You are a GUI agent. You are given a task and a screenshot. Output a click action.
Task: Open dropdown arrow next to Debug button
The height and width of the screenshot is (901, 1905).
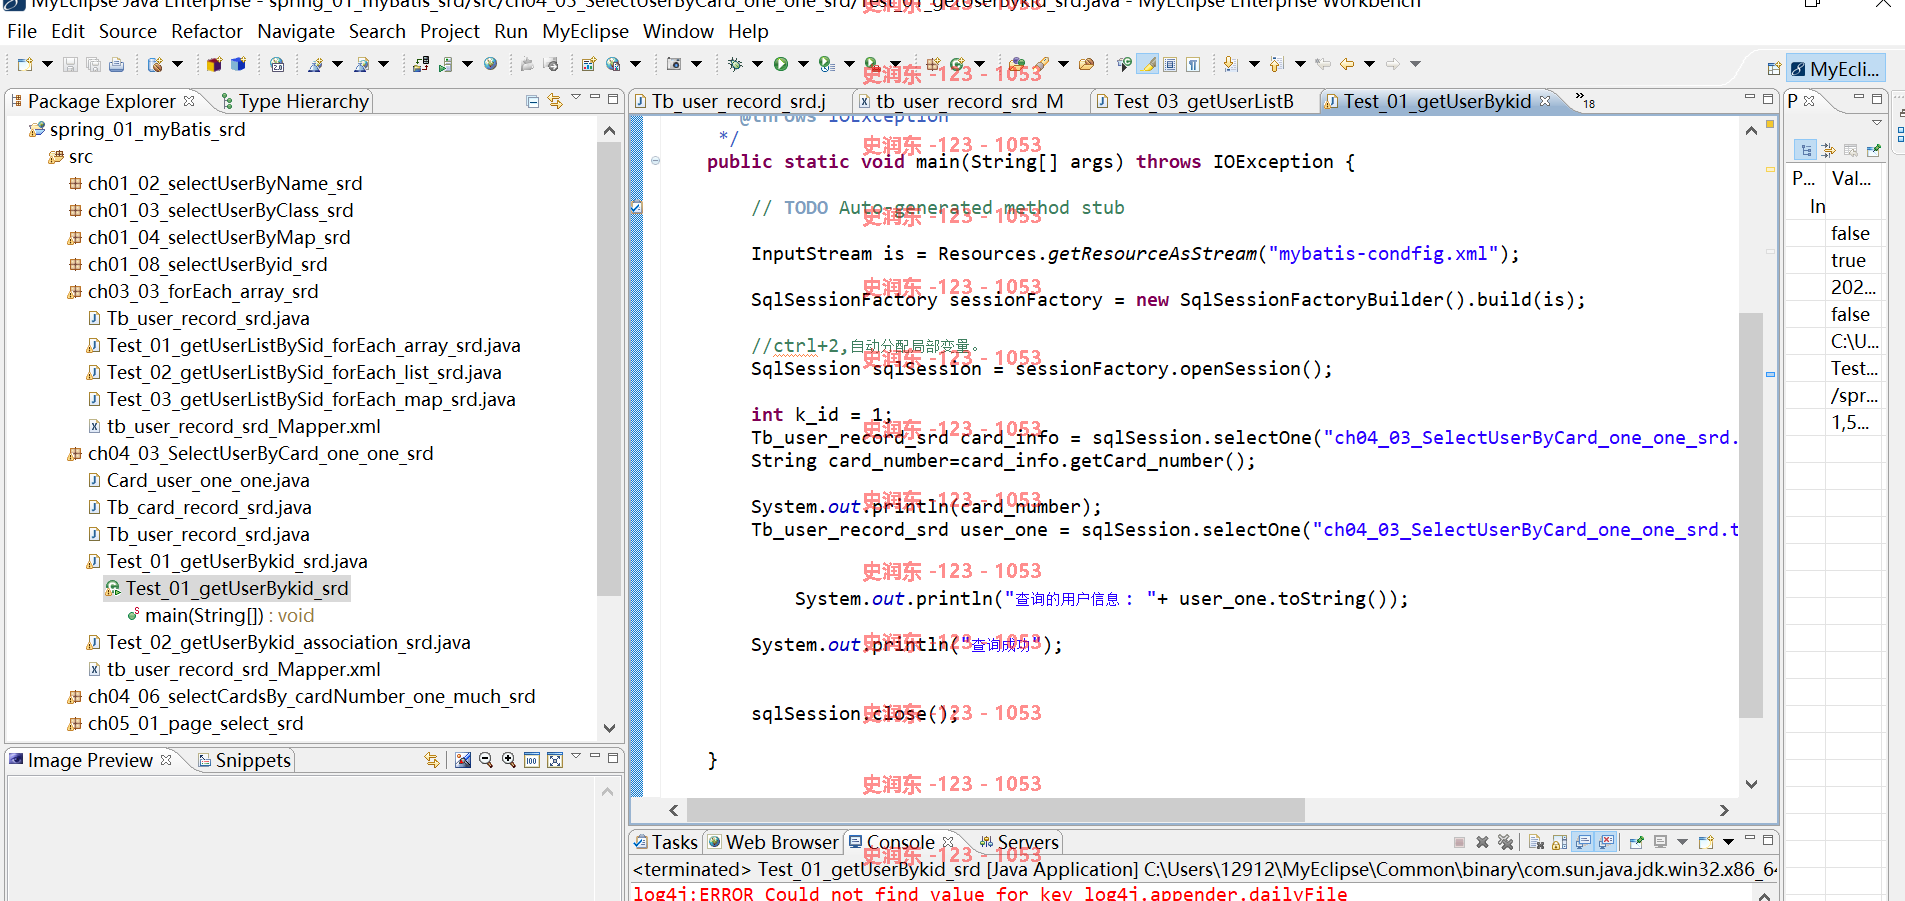[757, 64]
